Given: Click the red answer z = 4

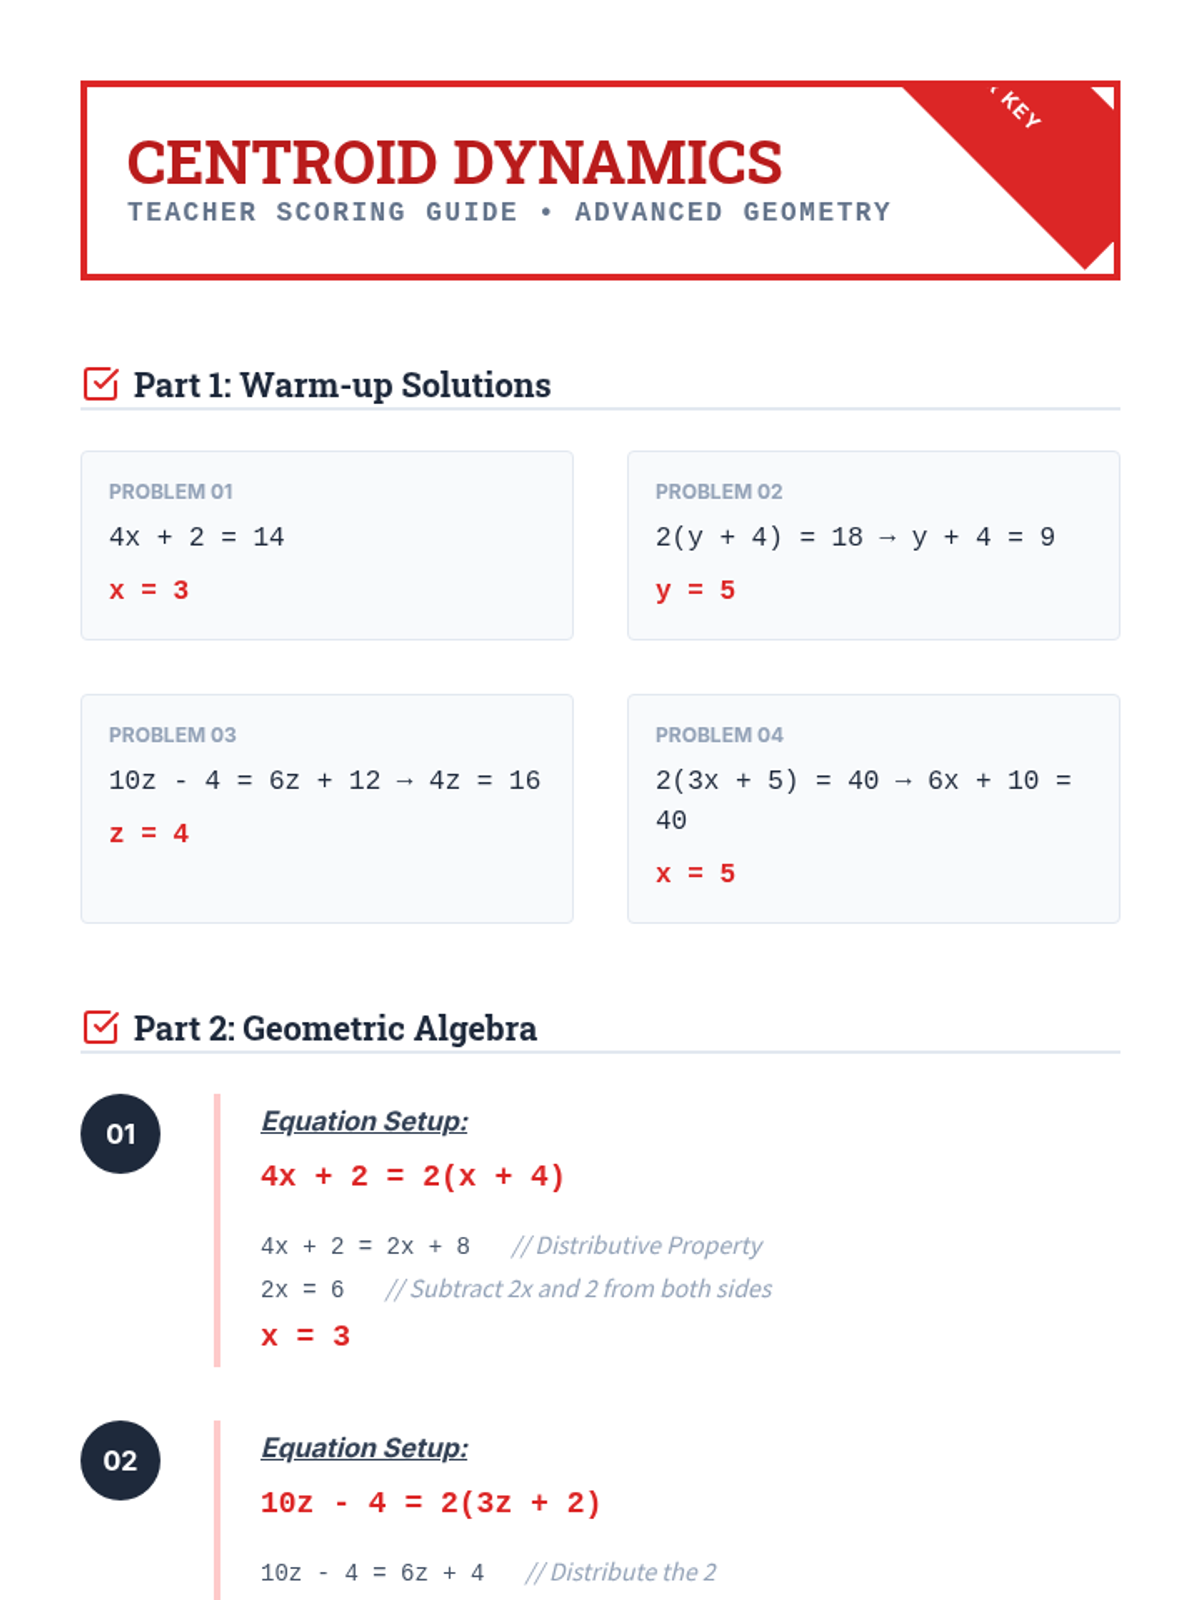Looking at the screenshot, I should (x=149, y=833).
